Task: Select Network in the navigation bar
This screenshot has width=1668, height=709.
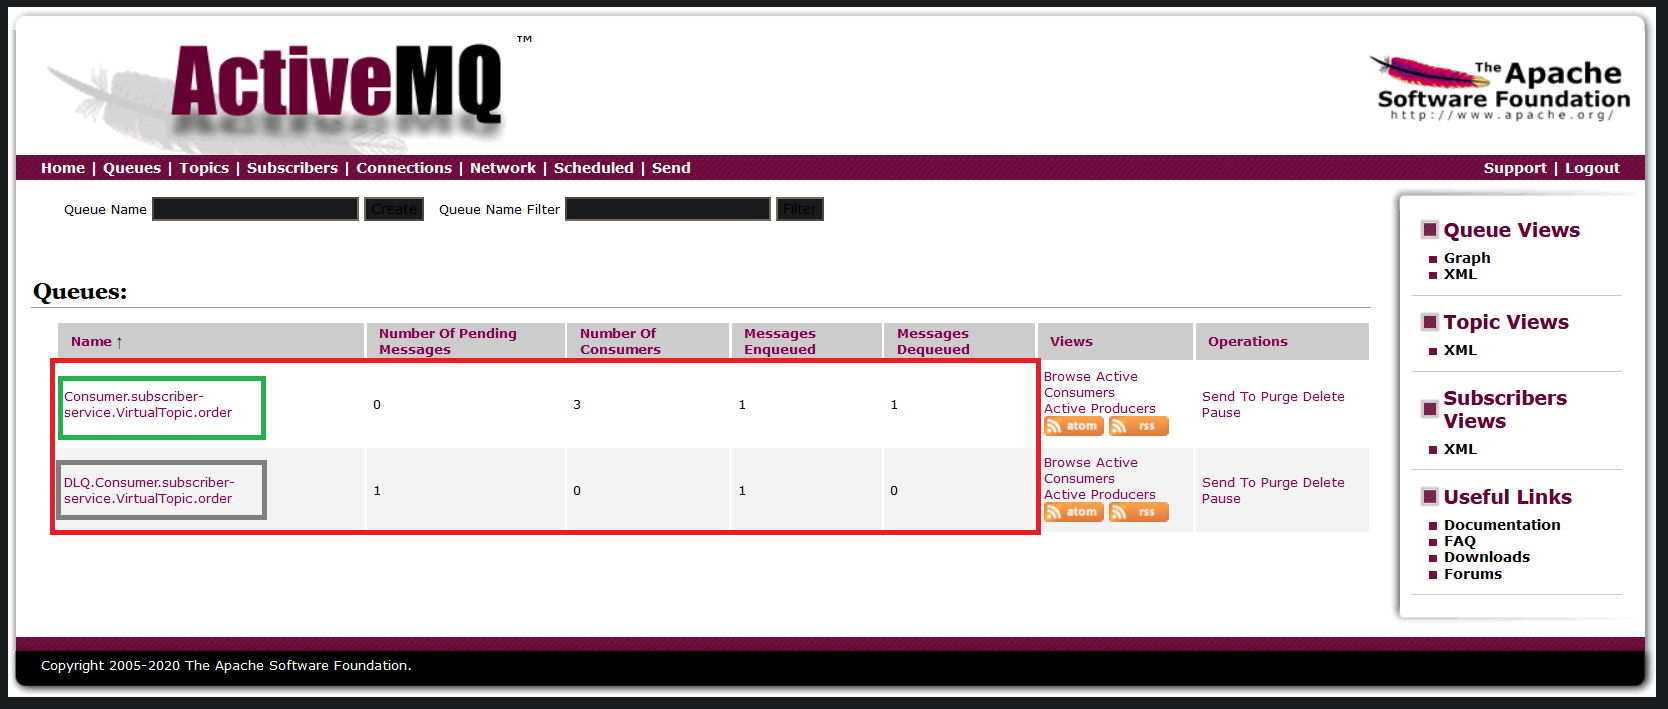Action: click(503, 168)
